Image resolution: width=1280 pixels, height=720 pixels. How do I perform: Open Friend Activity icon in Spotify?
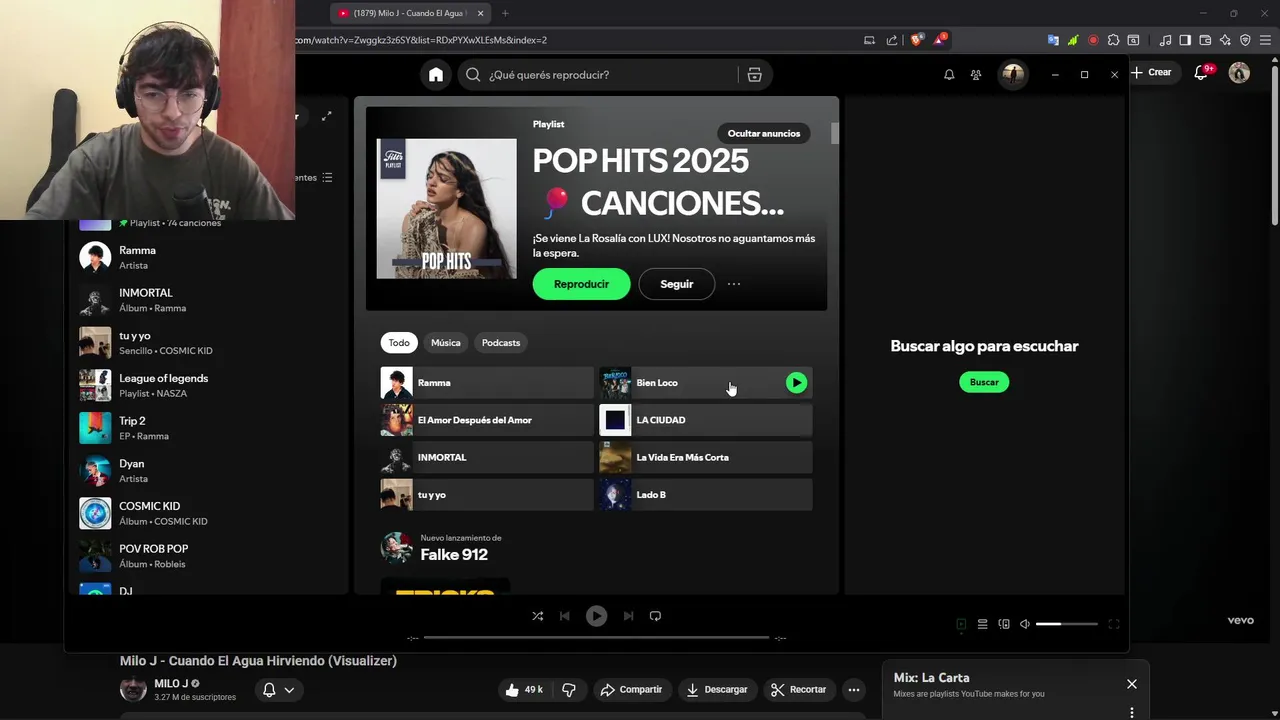click(x=976, y=75)
